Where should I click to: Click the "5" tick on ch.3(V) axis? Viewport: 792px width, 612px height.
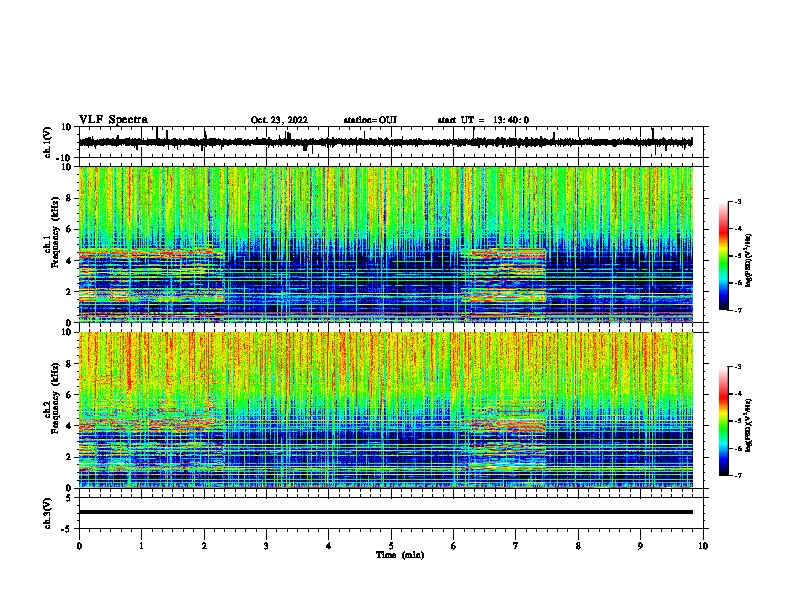[69, 497]
